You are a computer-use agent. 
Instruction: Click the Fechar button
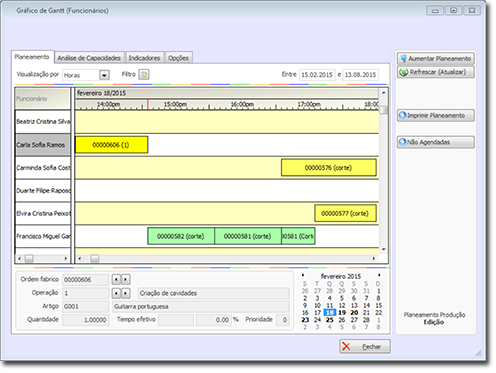pos(365,347)
